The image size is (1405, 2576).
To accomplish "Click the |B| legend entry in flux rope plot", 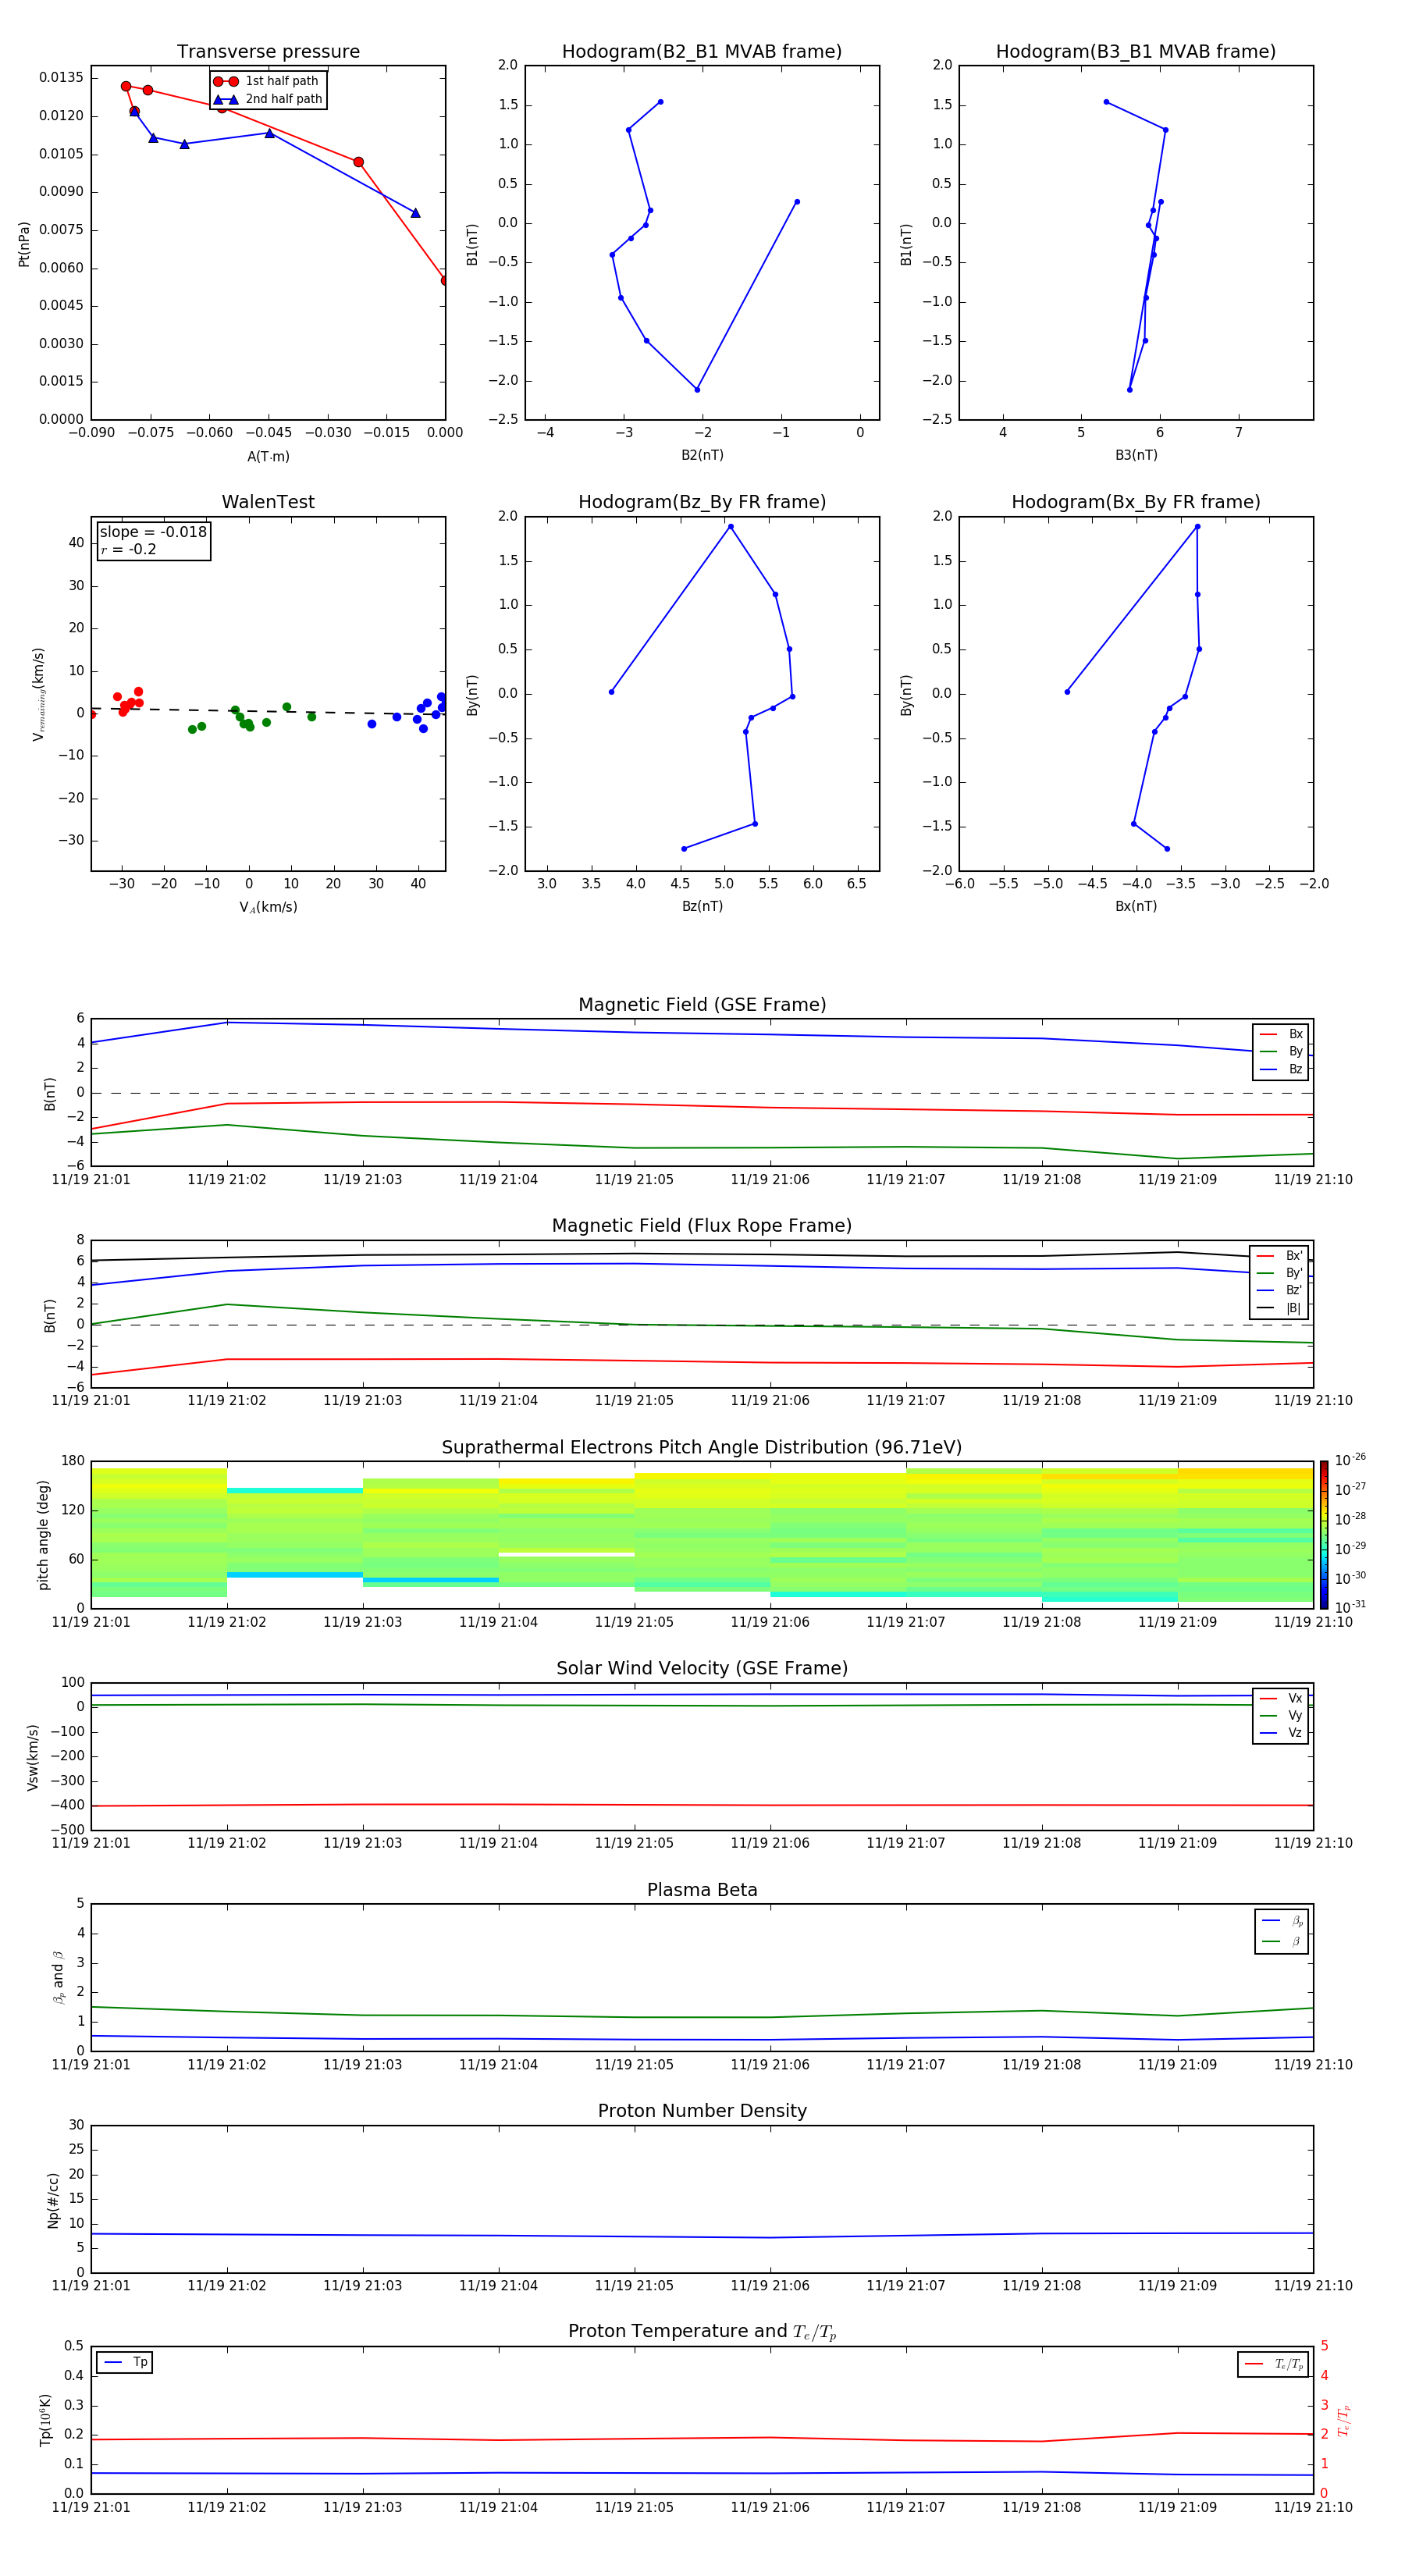I will point(1279,1308).
